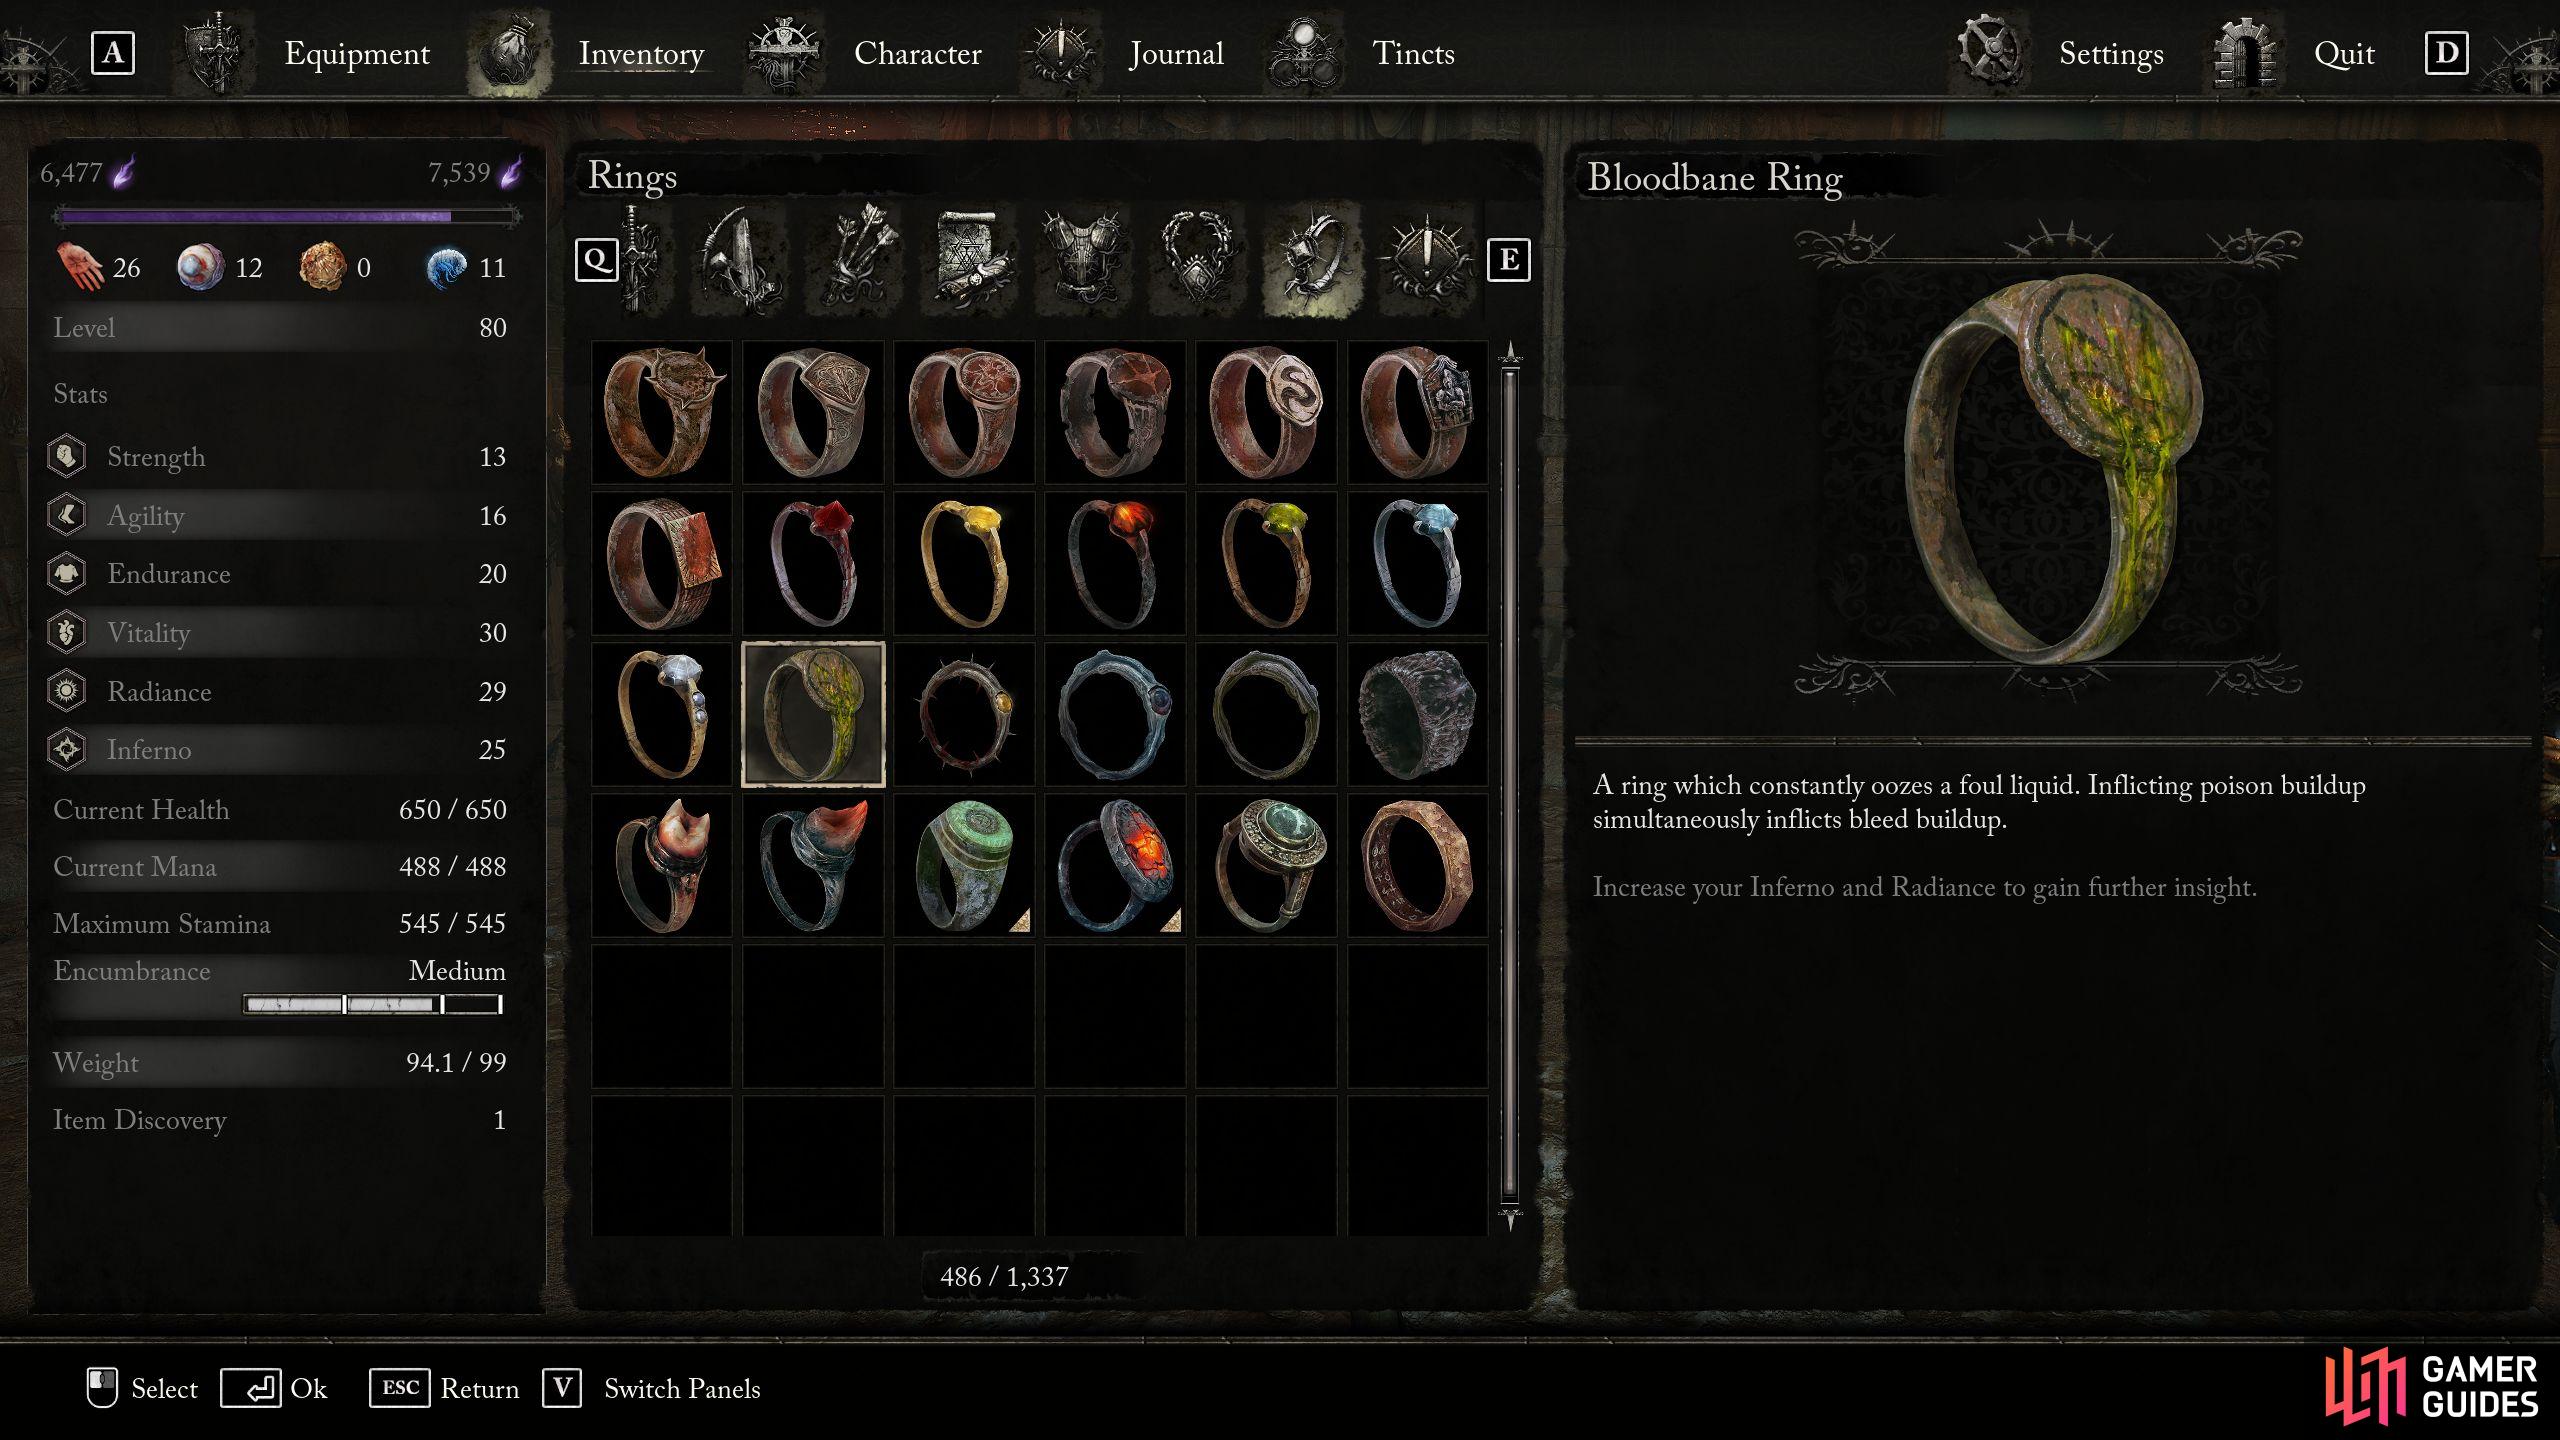Click Switch Panels V prompt
Viewport: 2560px width, 1440px height.
[652, 1388]
